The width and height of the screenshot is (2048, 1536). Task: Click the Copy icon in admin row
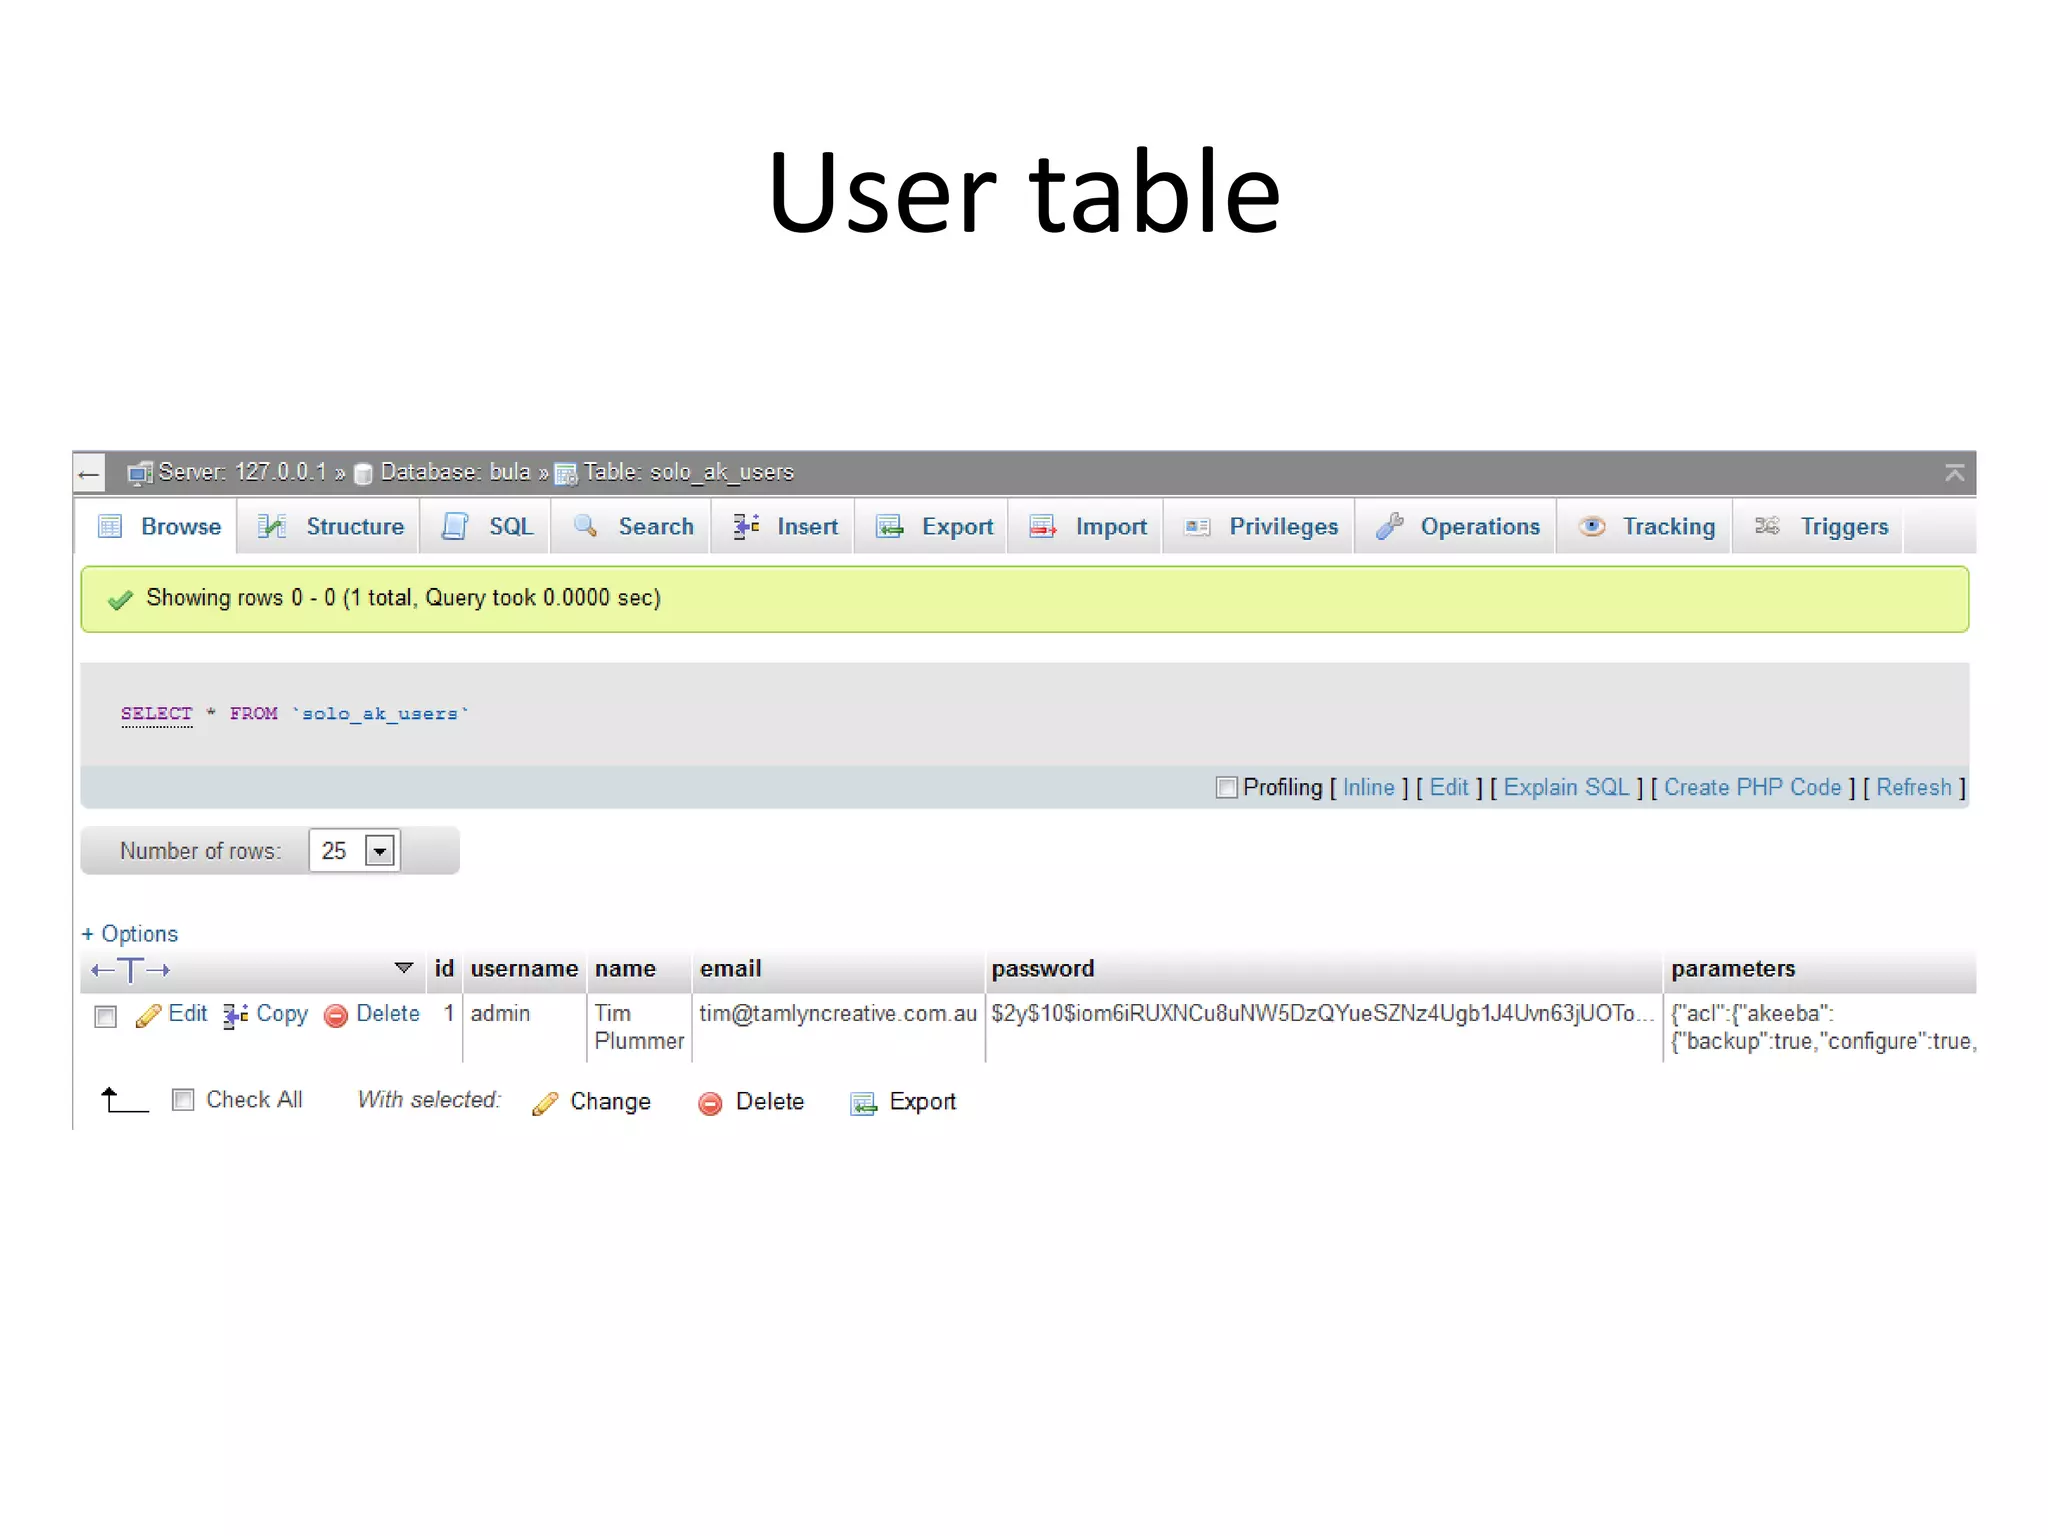pyautogui.click(x=235, y=1016)
